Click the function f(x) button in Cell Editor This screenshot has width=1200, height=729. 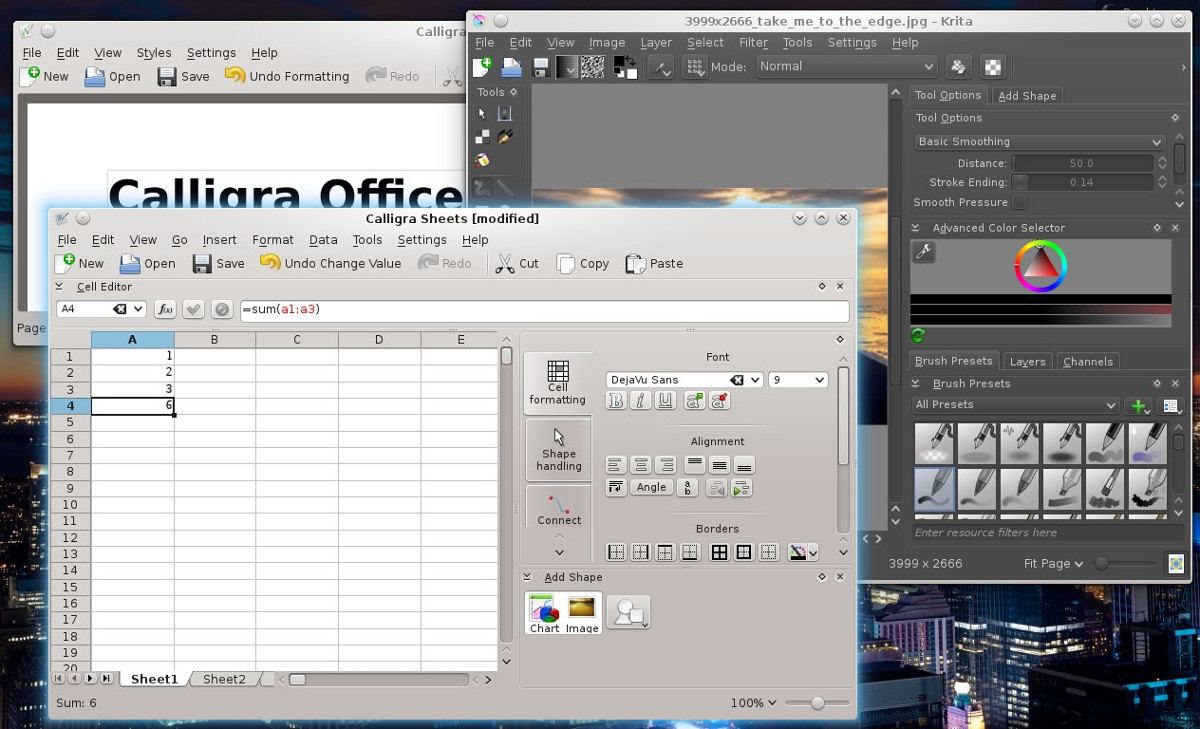(x=166, y=310)
